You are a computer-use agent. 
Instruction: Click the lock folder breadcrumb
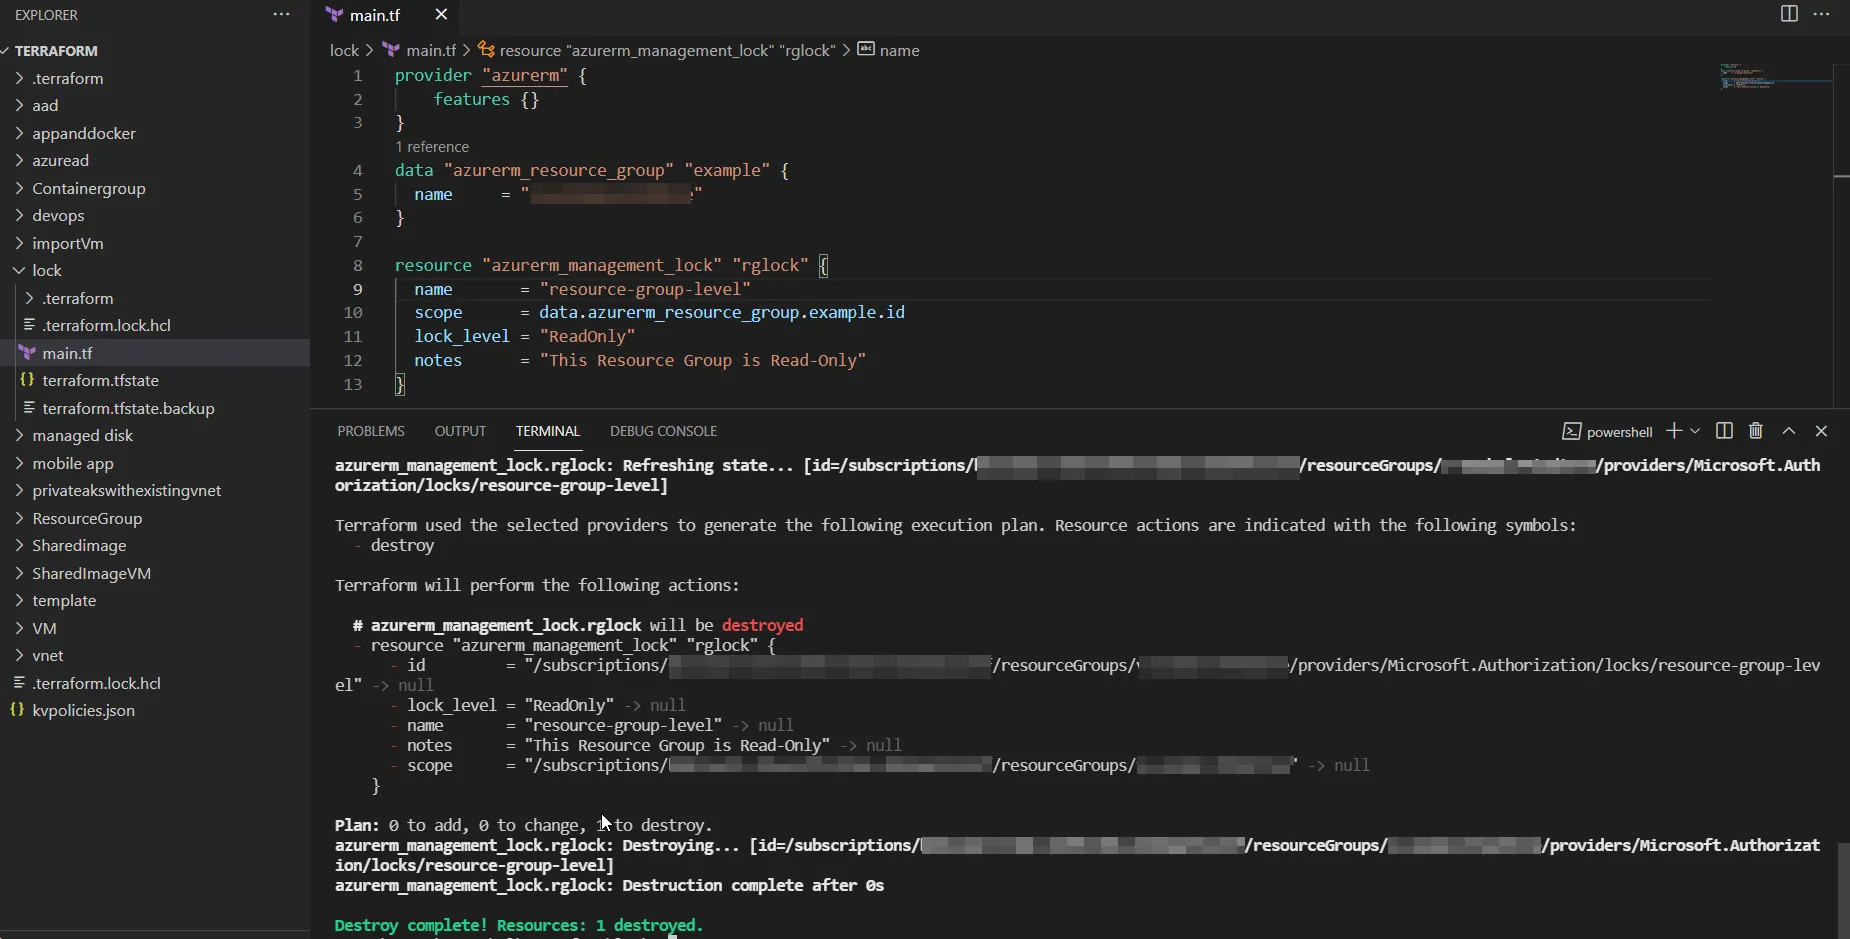pos(344,50)
